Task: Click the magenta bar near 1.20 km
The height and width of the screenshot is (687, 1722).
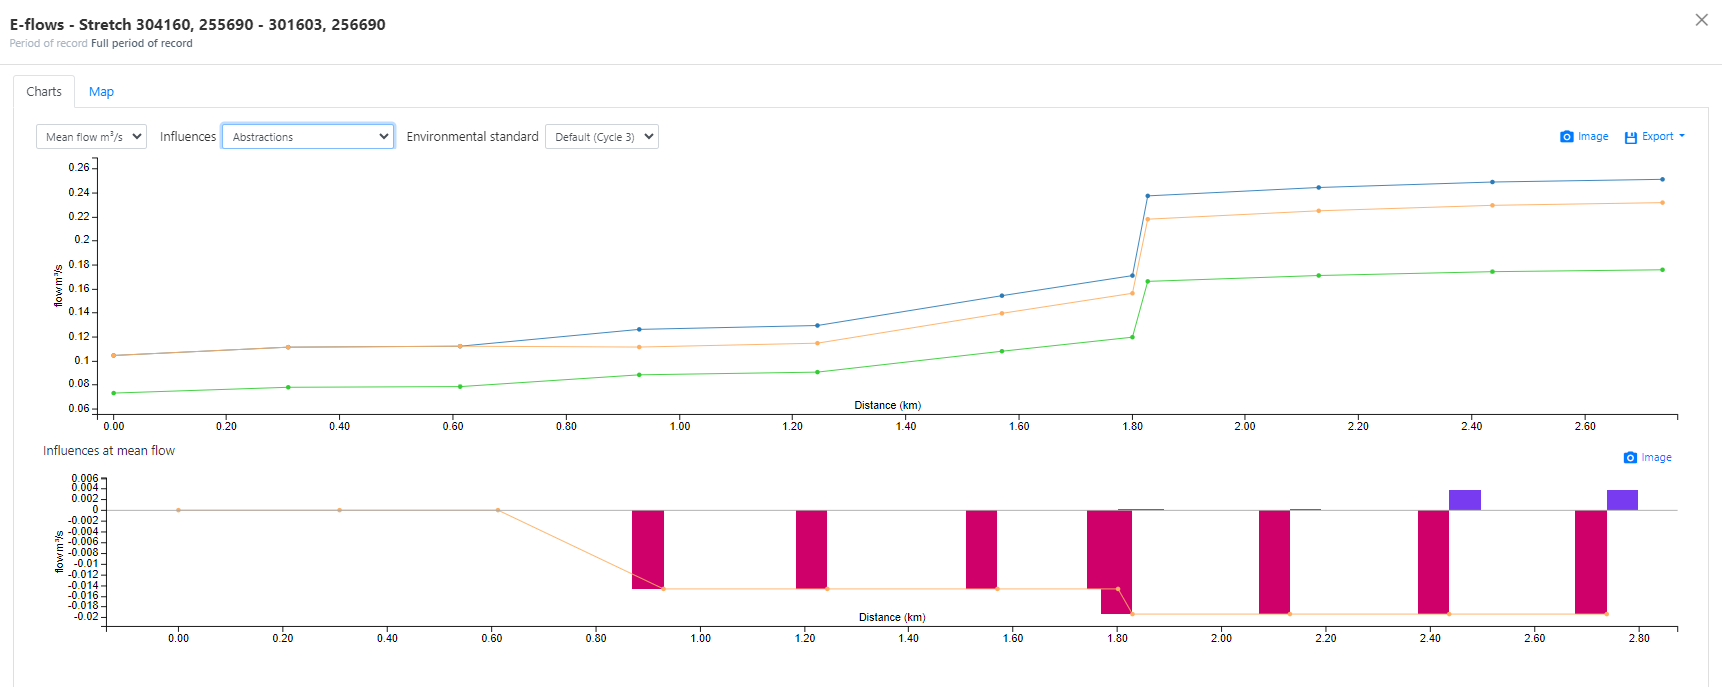Action: coord(811,549)
